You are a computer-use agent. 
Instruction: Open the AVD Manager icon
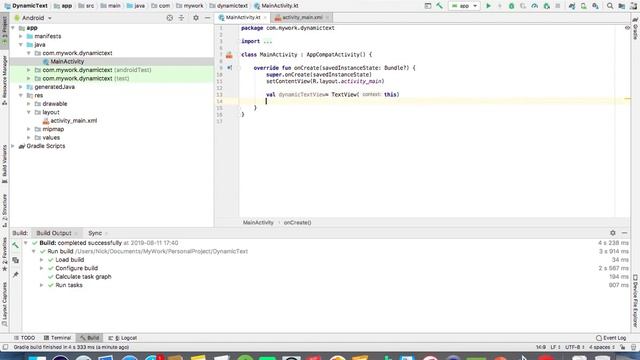[584, 6]
